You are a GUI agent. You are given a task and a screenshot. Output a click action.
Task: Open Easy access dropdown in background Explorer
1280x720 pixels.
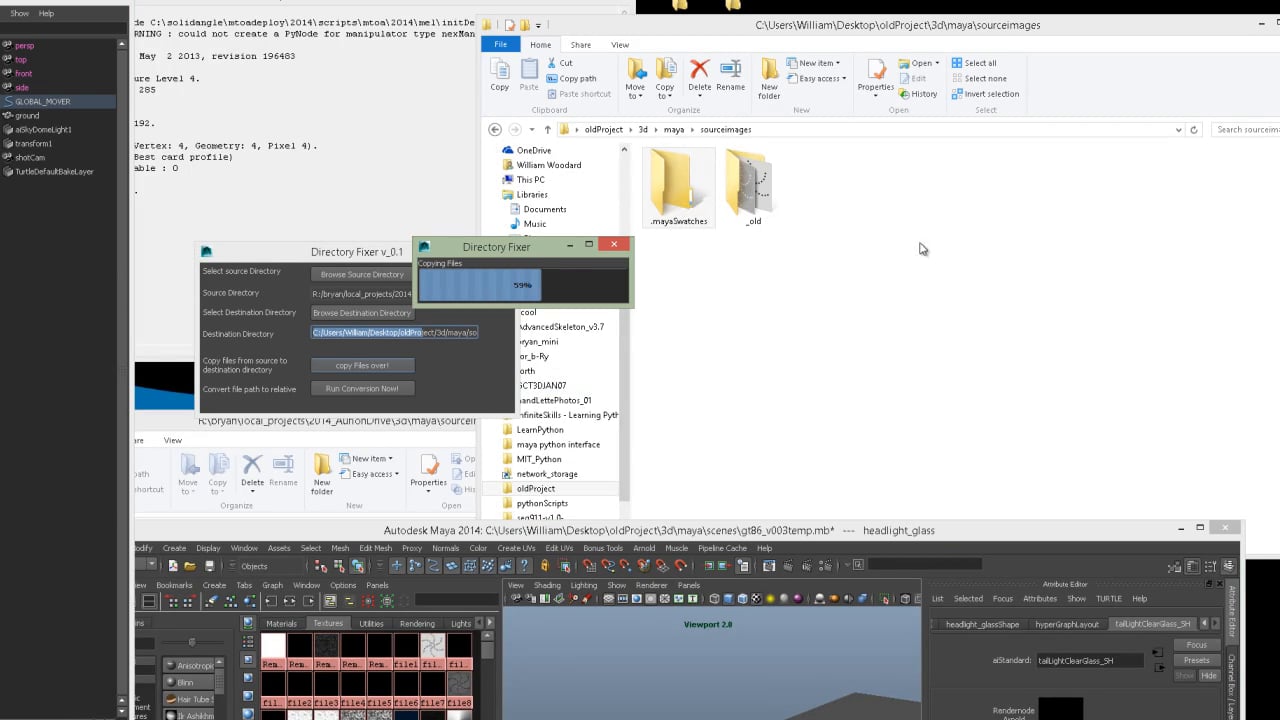pyautogui.click(x=368, y=474)
